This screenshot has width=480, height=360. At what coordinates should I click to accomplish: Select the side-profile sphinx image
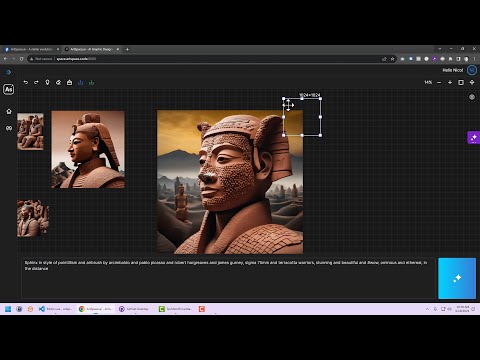pyautogui.click(x=88, y=150)
